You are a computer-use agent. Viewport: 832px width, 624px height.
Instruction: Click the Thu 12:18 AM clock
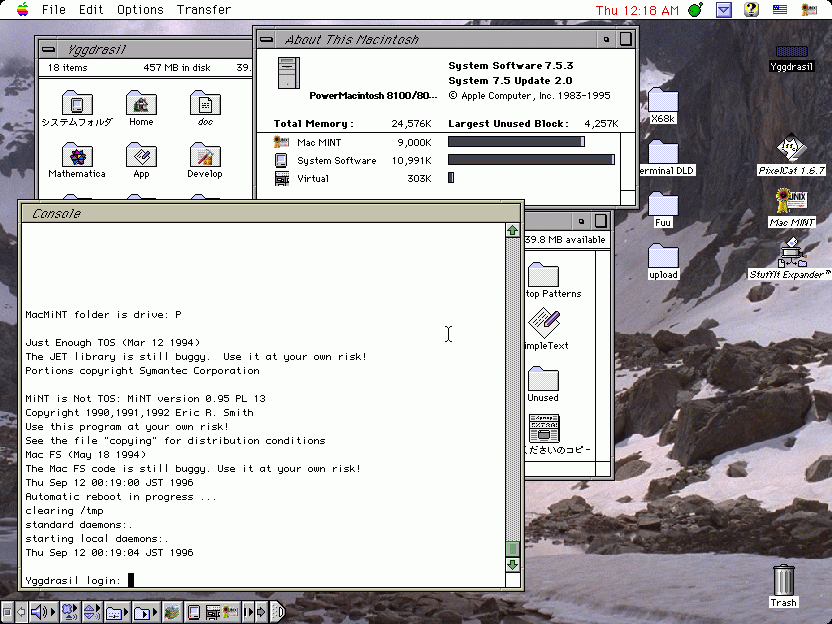pyautogui.click(x=637, y=10)
